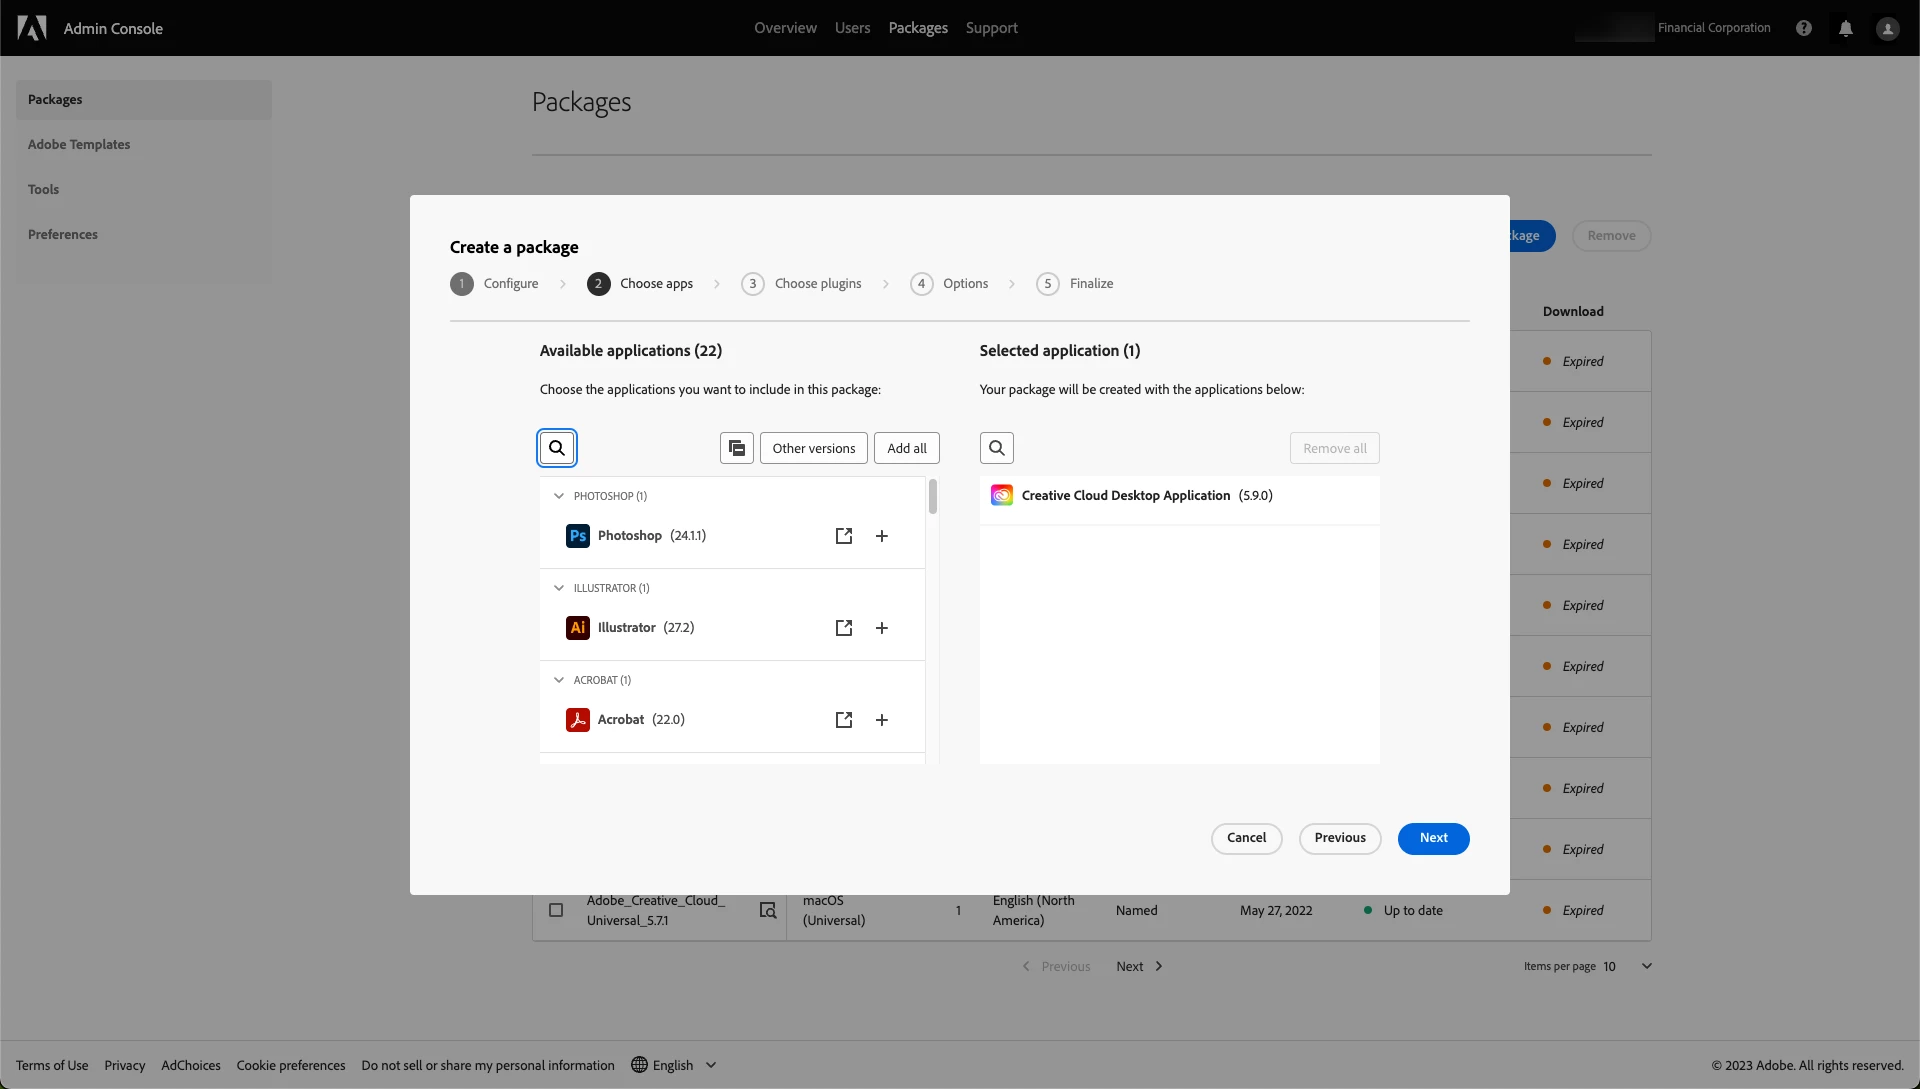Screen dimensions: 1920x1089
Task: Go to the Users tab
Action: (852, 28)
